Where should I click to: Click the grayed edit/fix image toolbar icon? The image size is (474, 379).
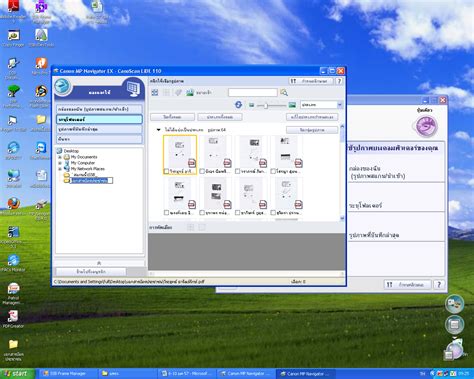178,93
